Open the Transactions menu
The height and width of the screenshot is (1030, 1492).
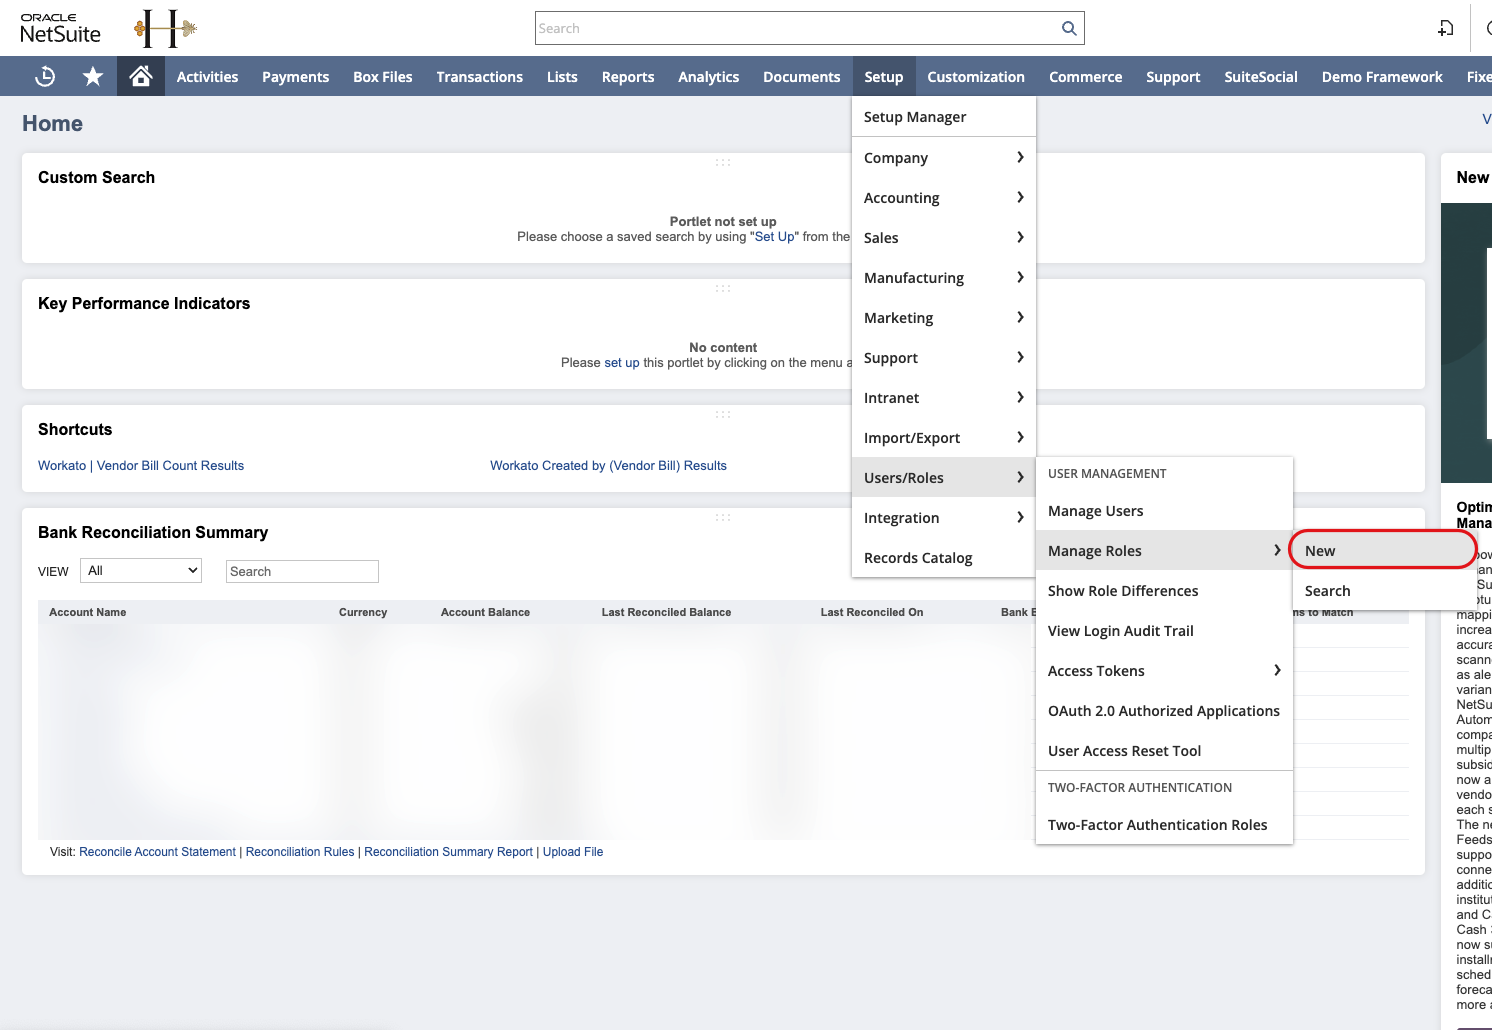(479, 76)
